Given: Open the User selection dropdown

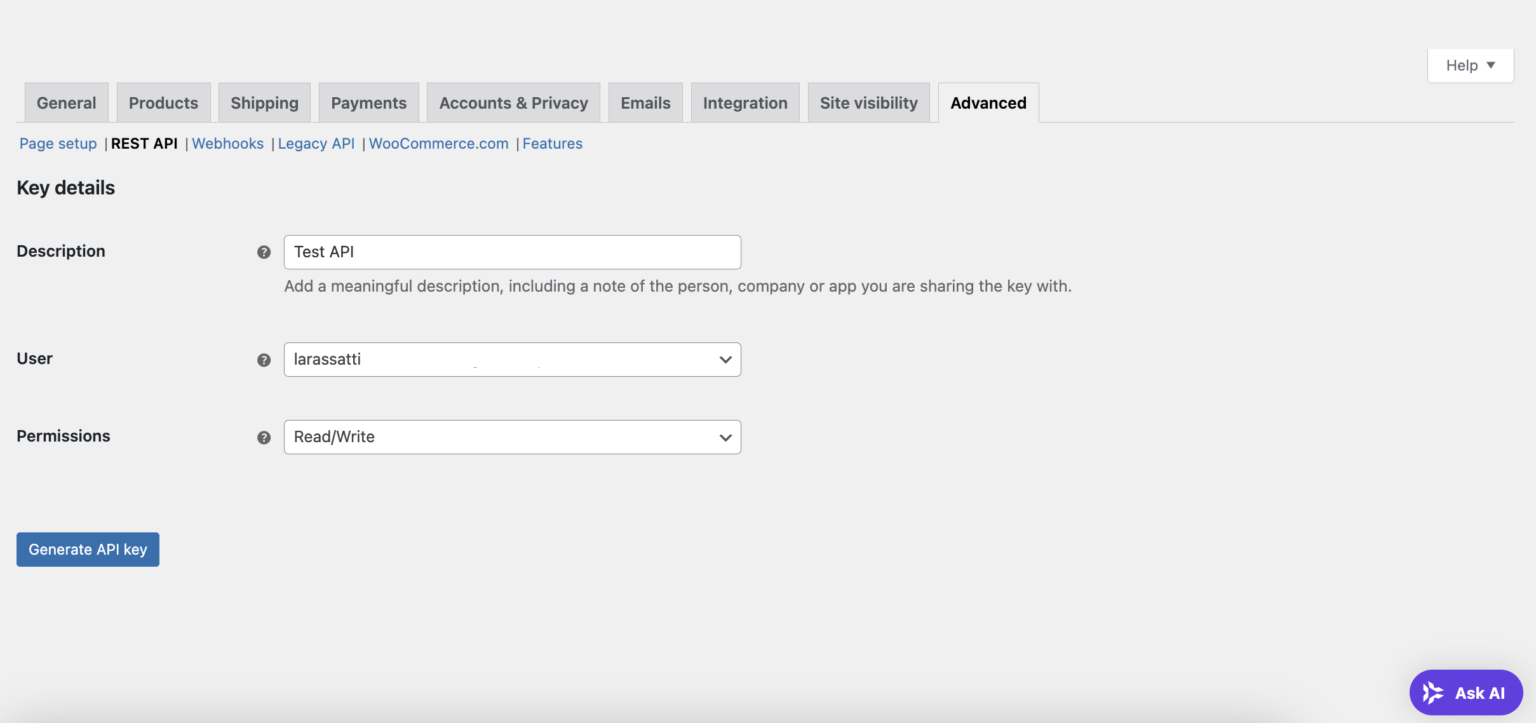Looking at the screenshot, I should click(512, 359).
